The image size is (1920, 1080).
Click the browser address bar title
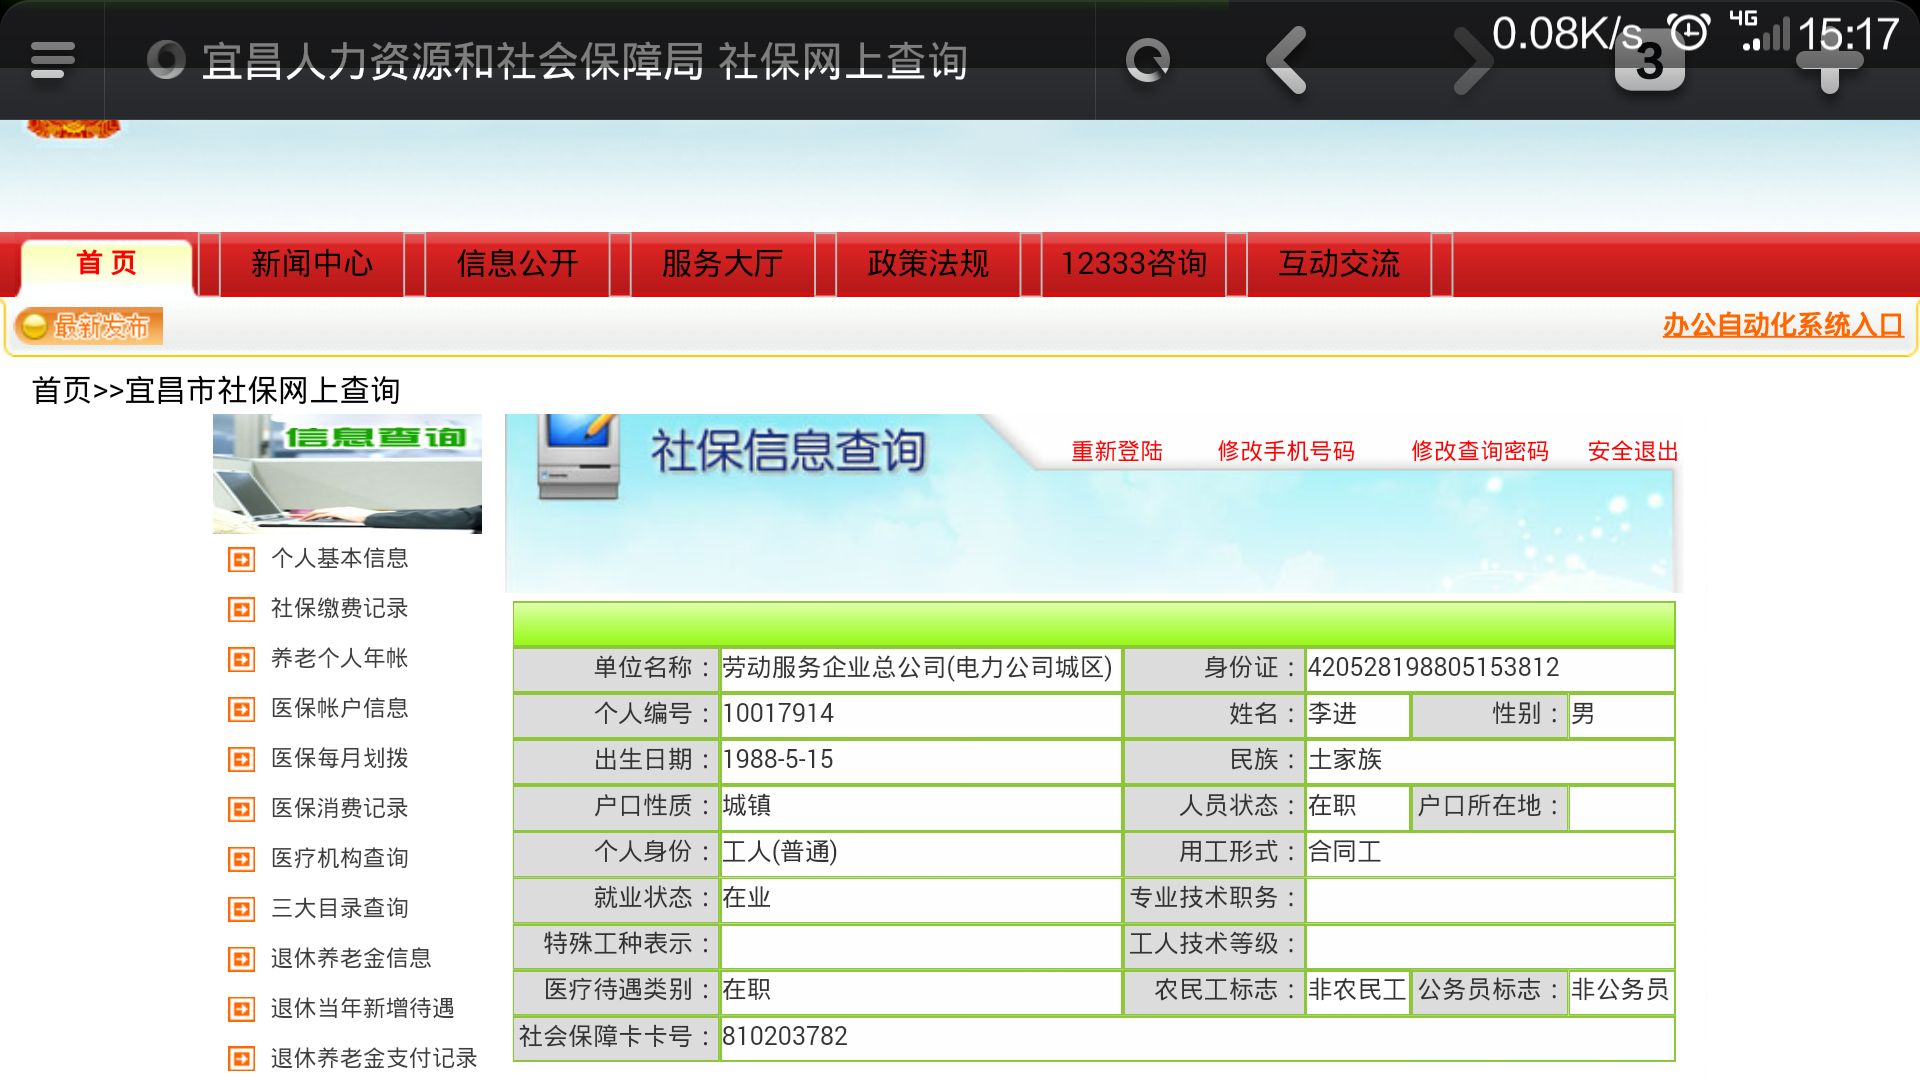coord(585,62)
